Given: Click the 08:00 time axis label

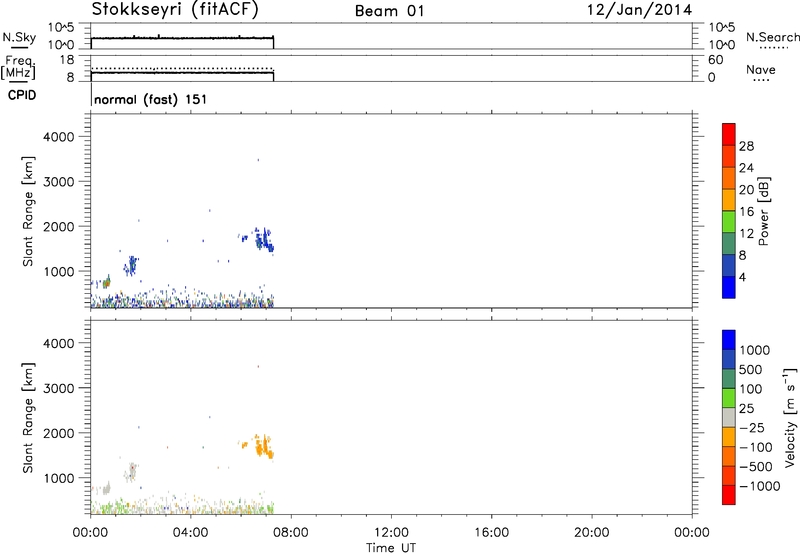Looking at the screenshot, I should [x=291, y=533].
